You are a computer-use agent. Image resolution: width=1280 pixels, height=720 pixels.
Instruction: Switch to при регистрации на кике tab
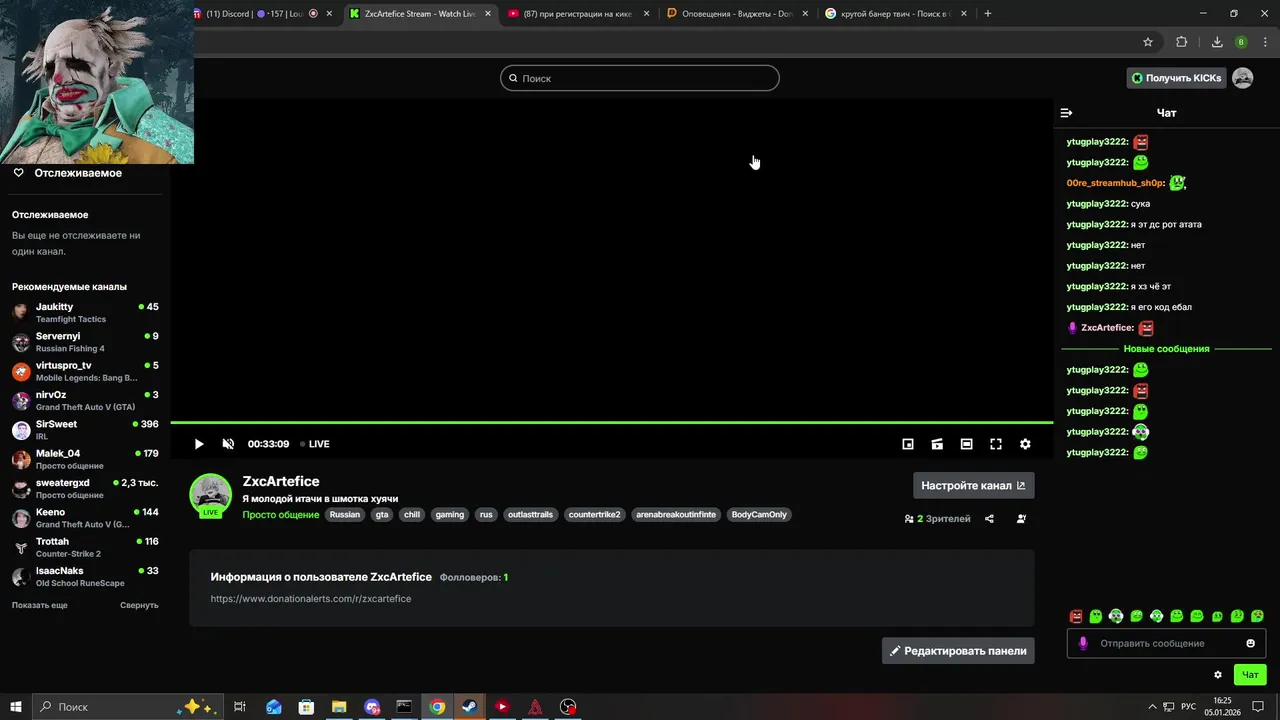[x=579, y=14]
